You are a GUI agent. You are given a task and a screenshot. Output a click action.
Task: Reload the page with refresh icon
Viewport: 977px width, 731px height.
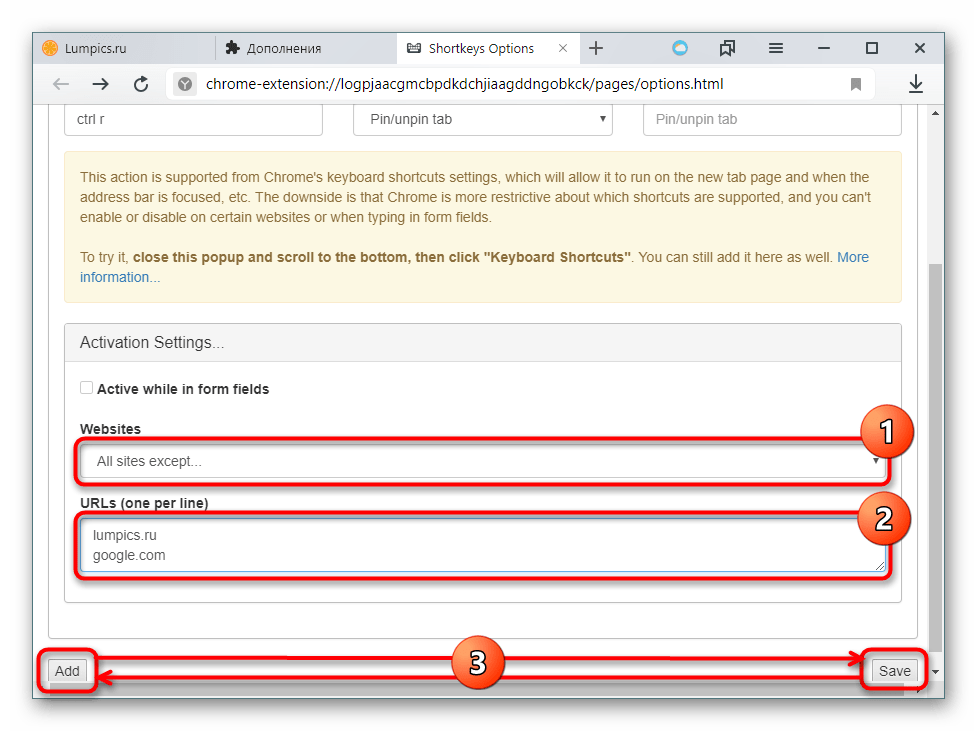(x=141, y=85)
